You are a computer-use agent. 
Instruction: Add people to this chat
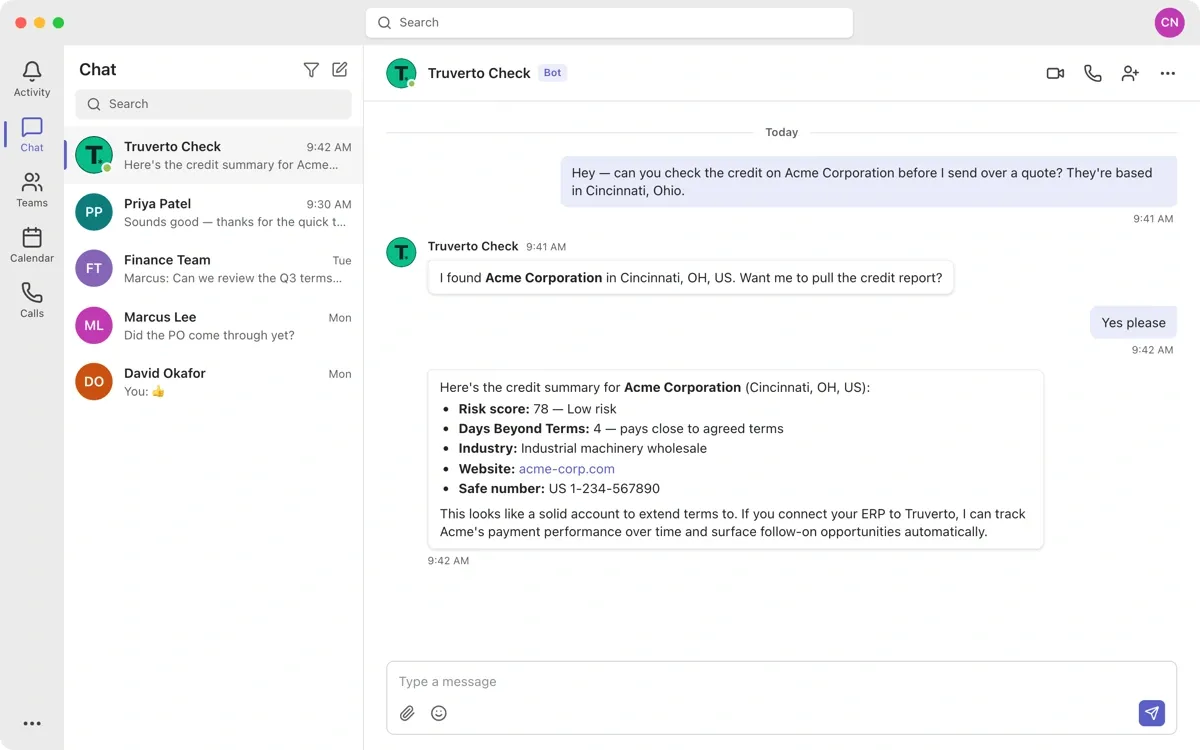[x=1130, y=73]
